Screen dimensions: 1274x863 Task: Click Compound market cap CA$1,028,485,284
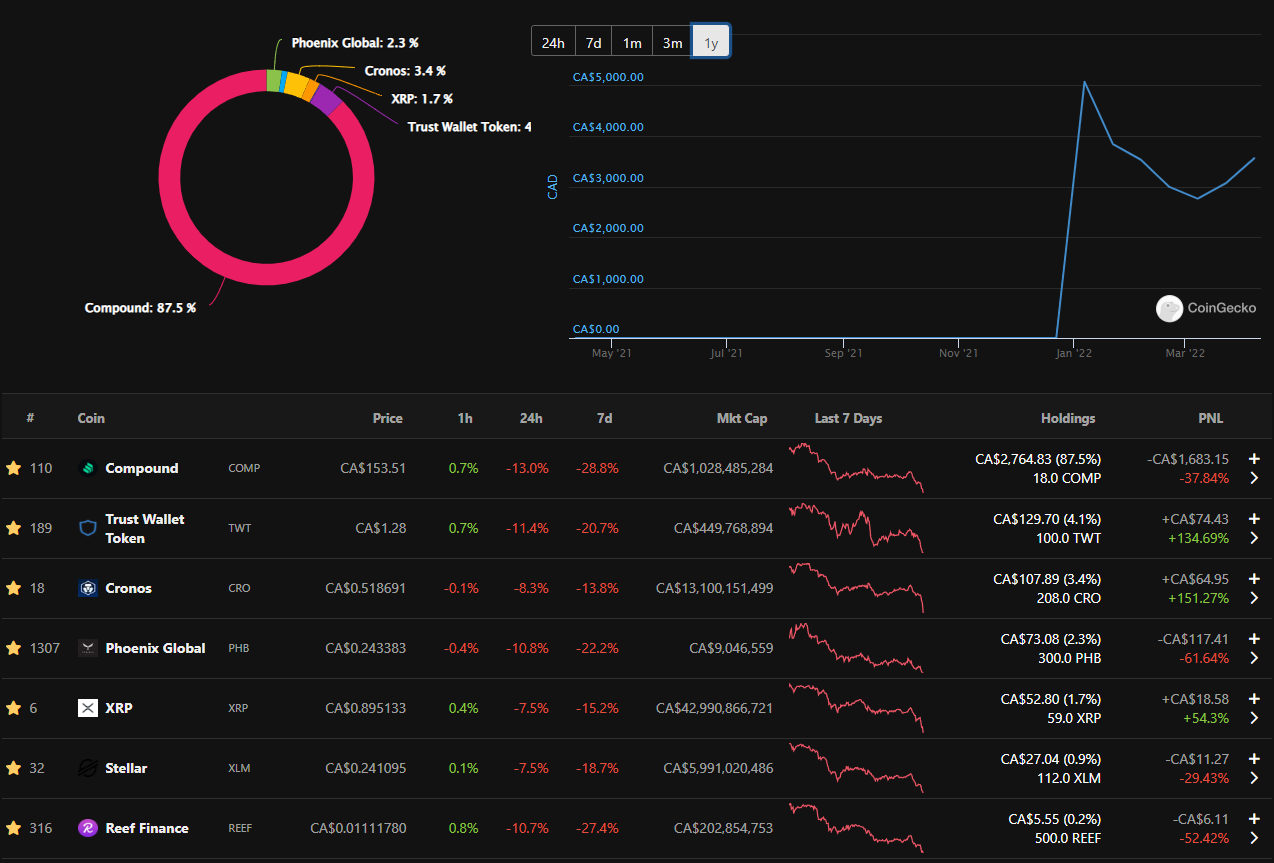tap(718, 468)
